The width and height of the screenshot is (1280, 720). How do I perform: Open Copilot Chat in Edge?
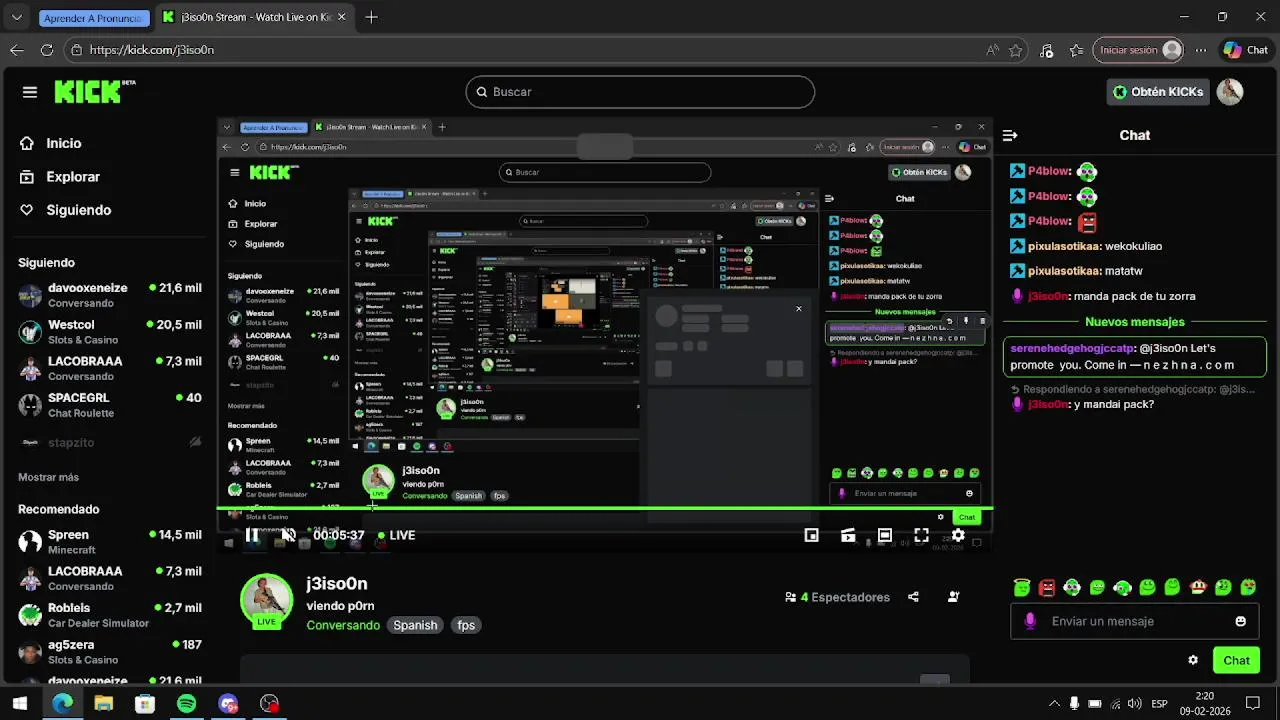[x=1246, y=50]
